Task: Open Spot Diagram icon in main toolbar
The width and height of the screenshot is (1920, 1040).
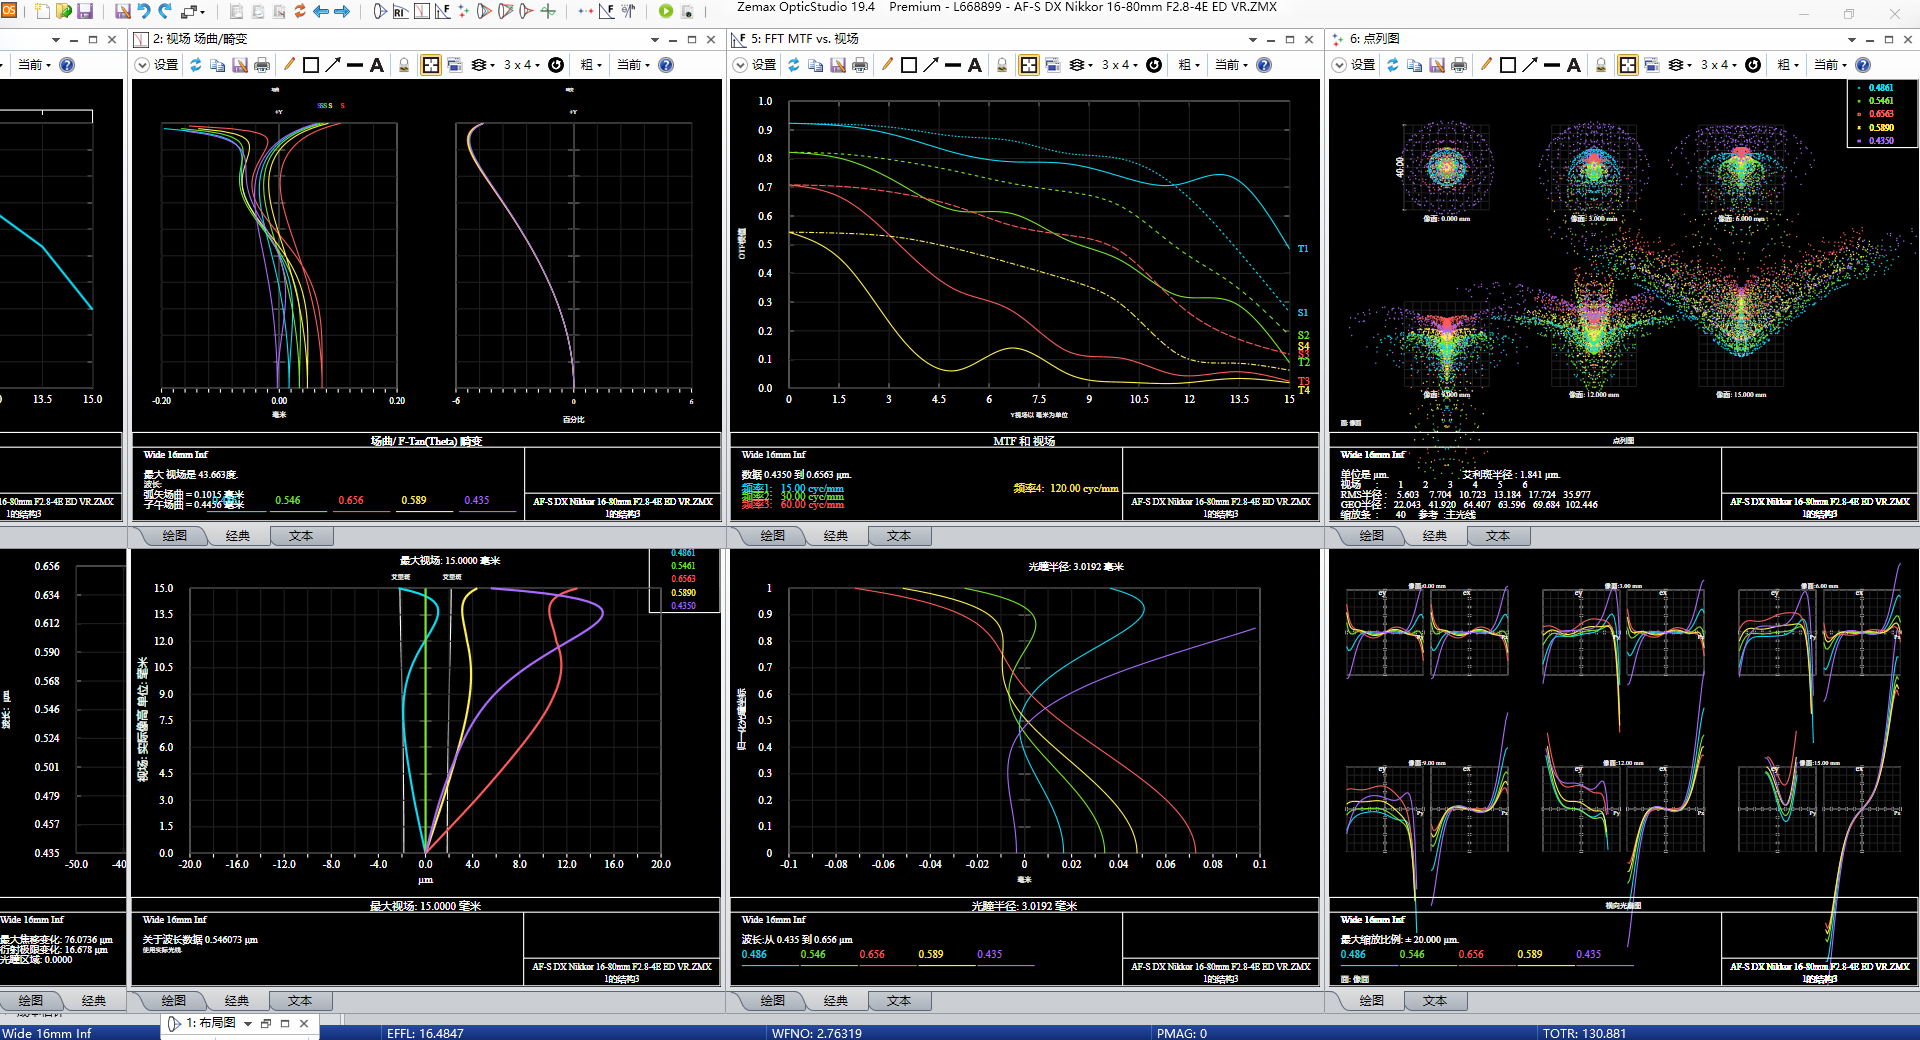Action: coord(463,11)
